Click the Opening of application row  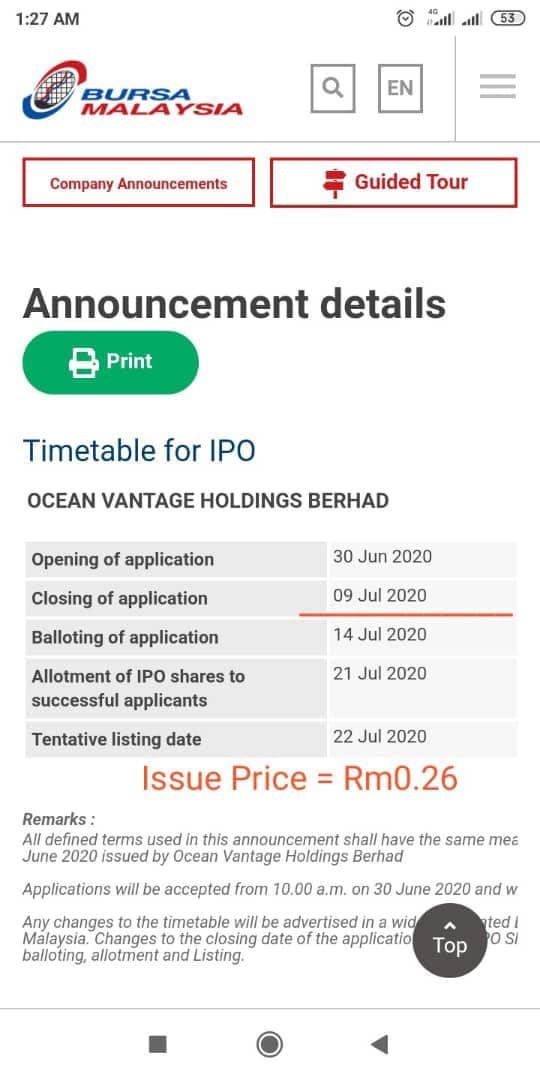[x=271, y=559]
